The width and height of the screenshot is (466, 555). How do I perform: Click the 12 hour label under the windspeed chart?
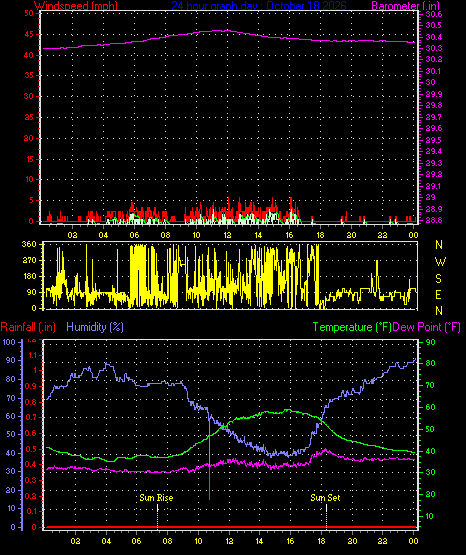click(x=227, y=235)
